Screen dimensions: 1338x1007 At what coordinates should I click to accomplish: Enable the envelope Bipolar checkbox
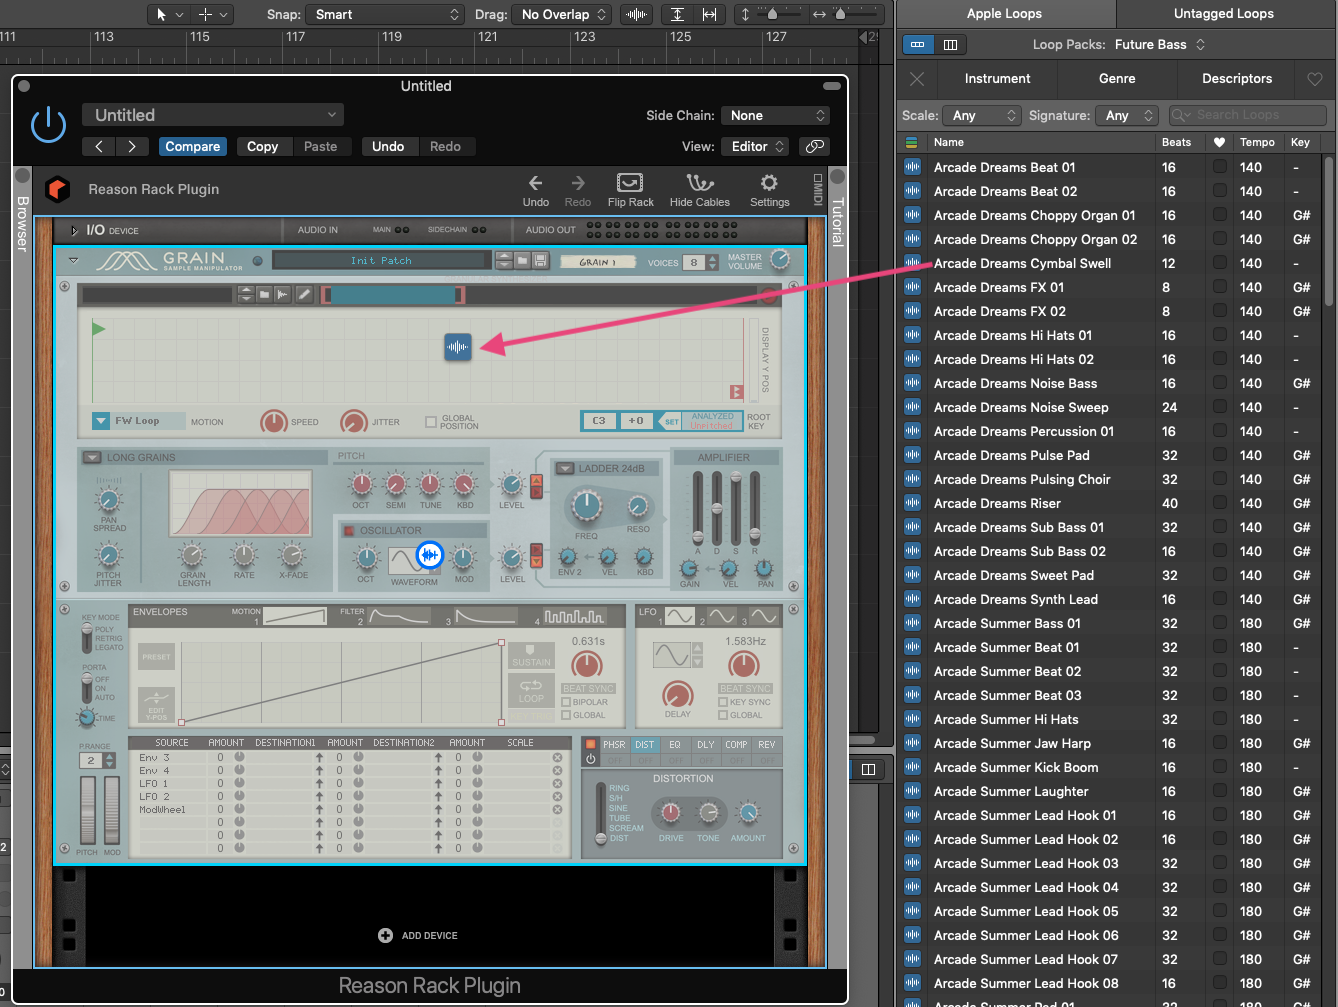tap(566, 702)
